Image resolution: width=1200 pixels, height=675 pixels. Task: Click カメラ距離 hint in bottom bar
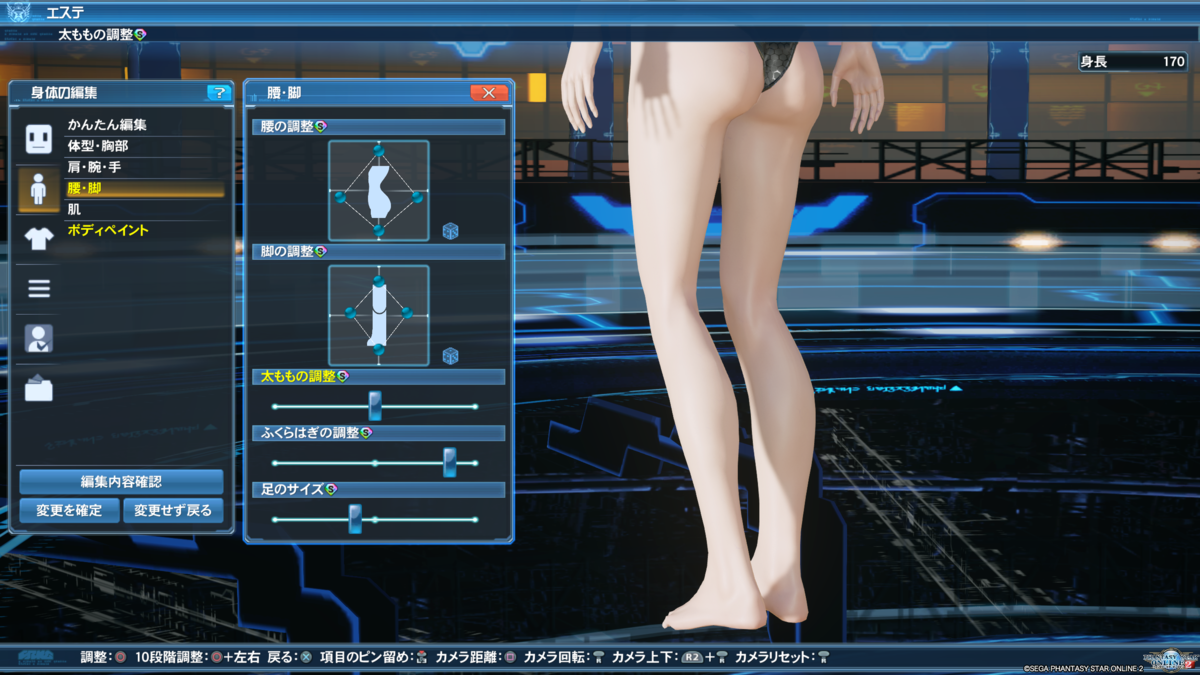[x=476, y=658]
